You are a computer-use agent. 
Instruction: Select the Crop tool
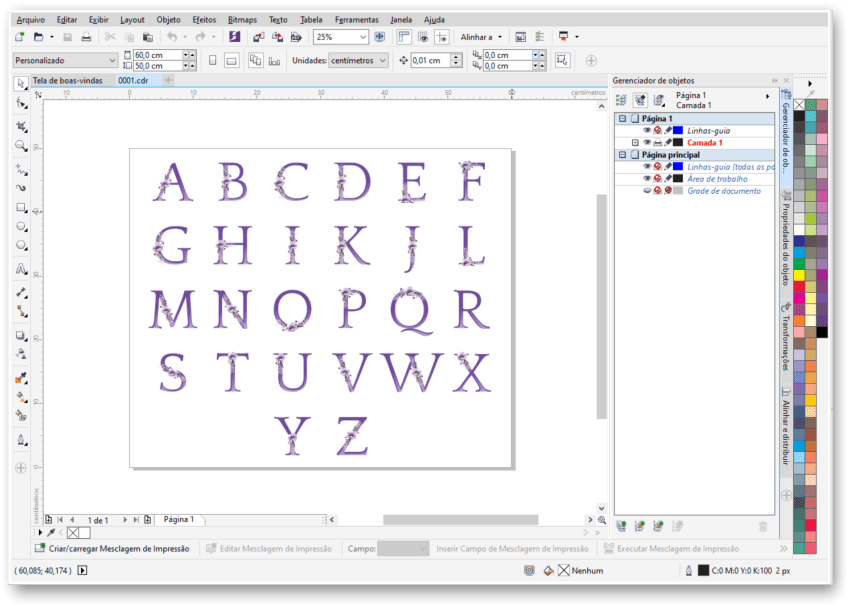21,127
